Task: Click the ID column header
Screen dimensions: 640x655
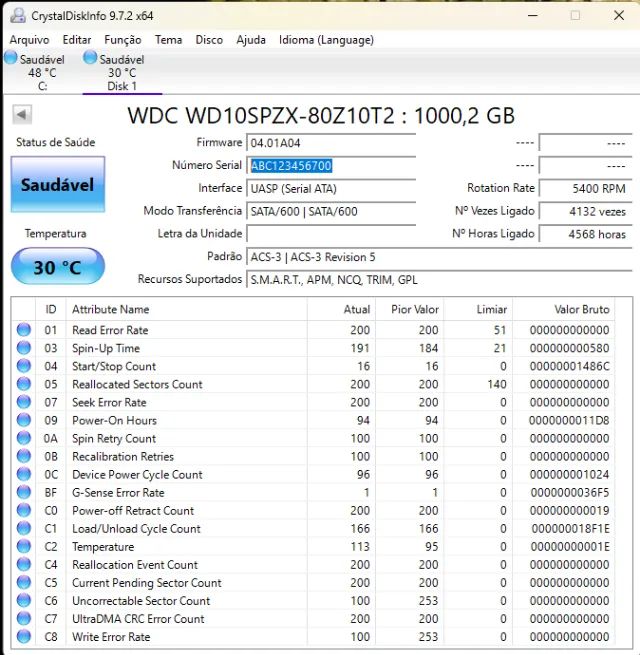Action: click(x=51, y=309)
